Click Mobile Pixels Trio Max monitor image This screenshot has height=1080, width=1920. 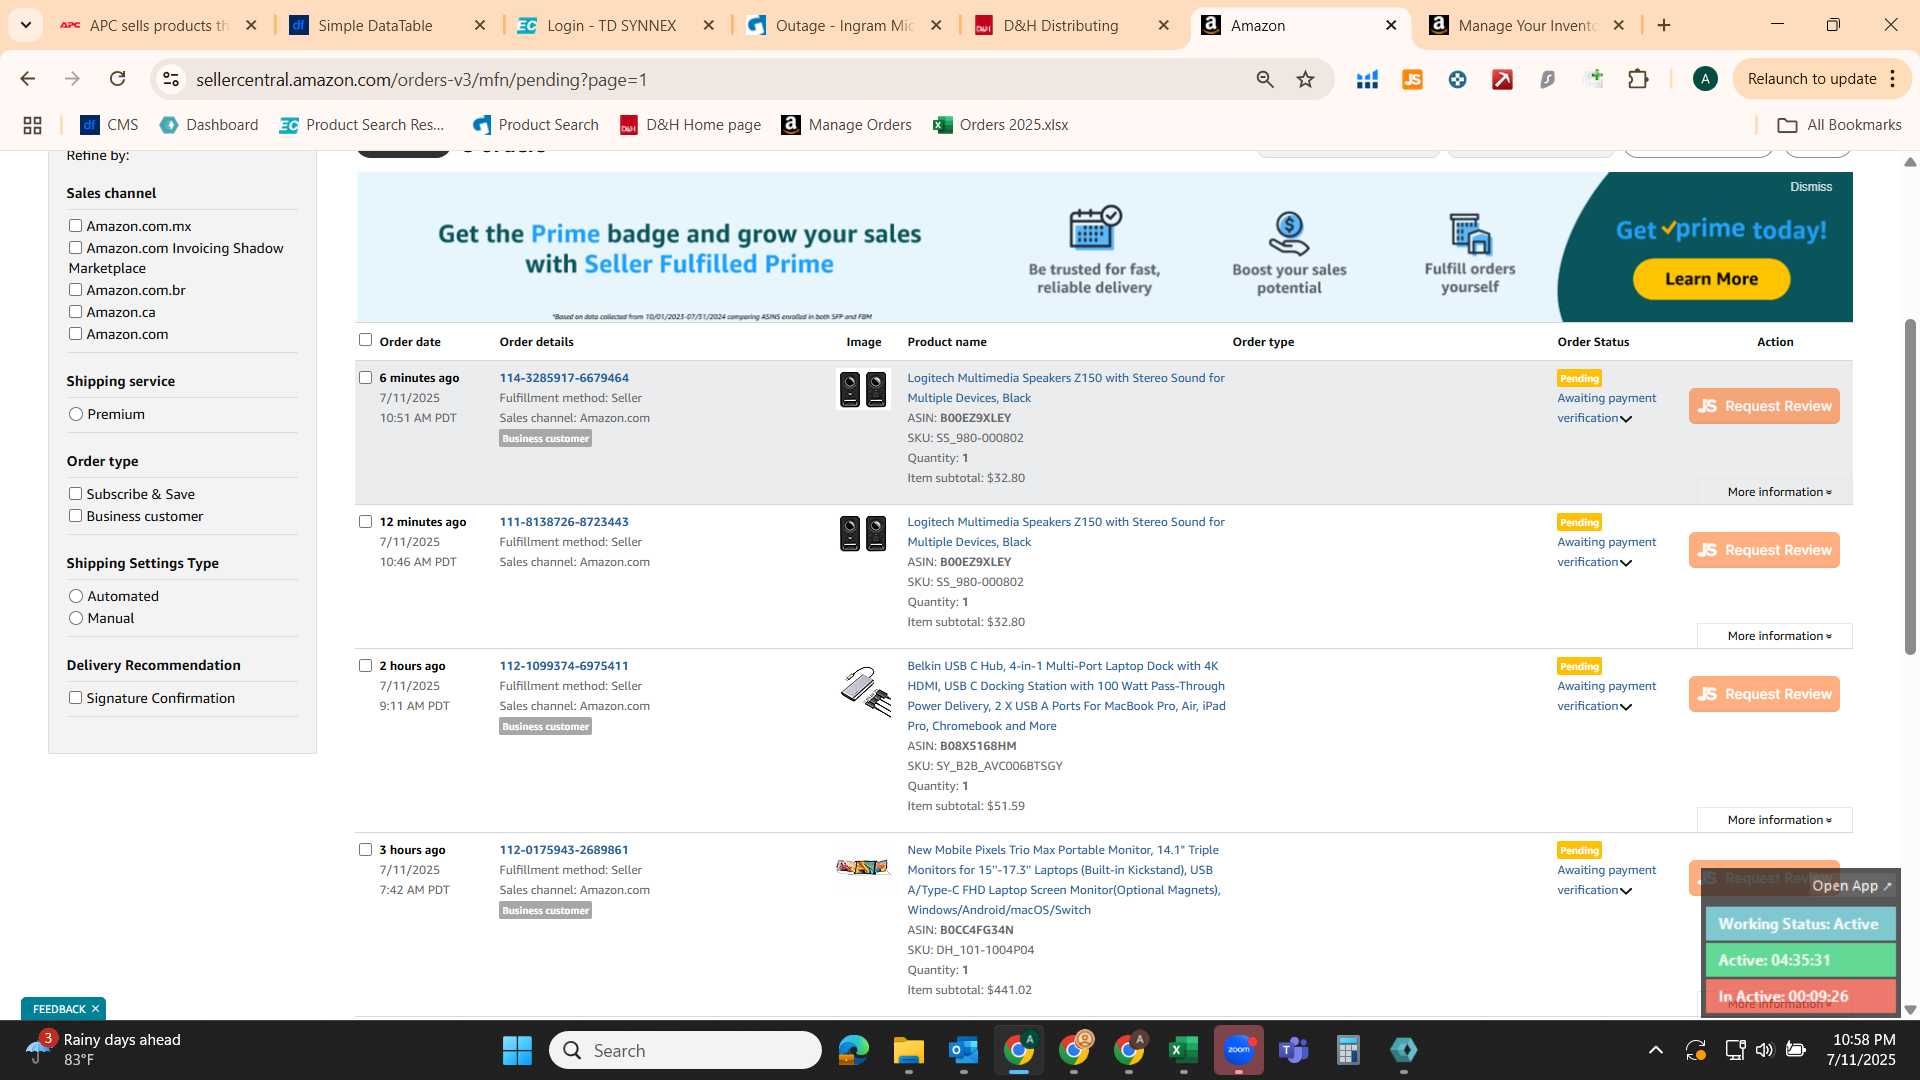point(863,867)
